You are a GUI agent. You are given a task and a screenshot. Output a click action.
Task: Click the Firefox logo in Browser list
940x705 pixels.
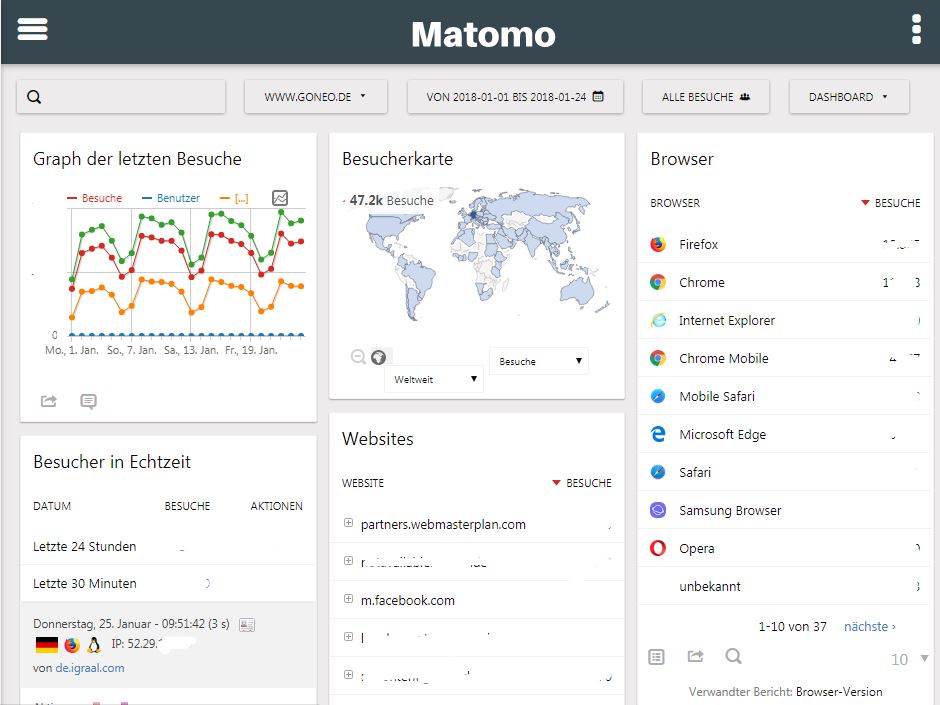pos(658,244)
